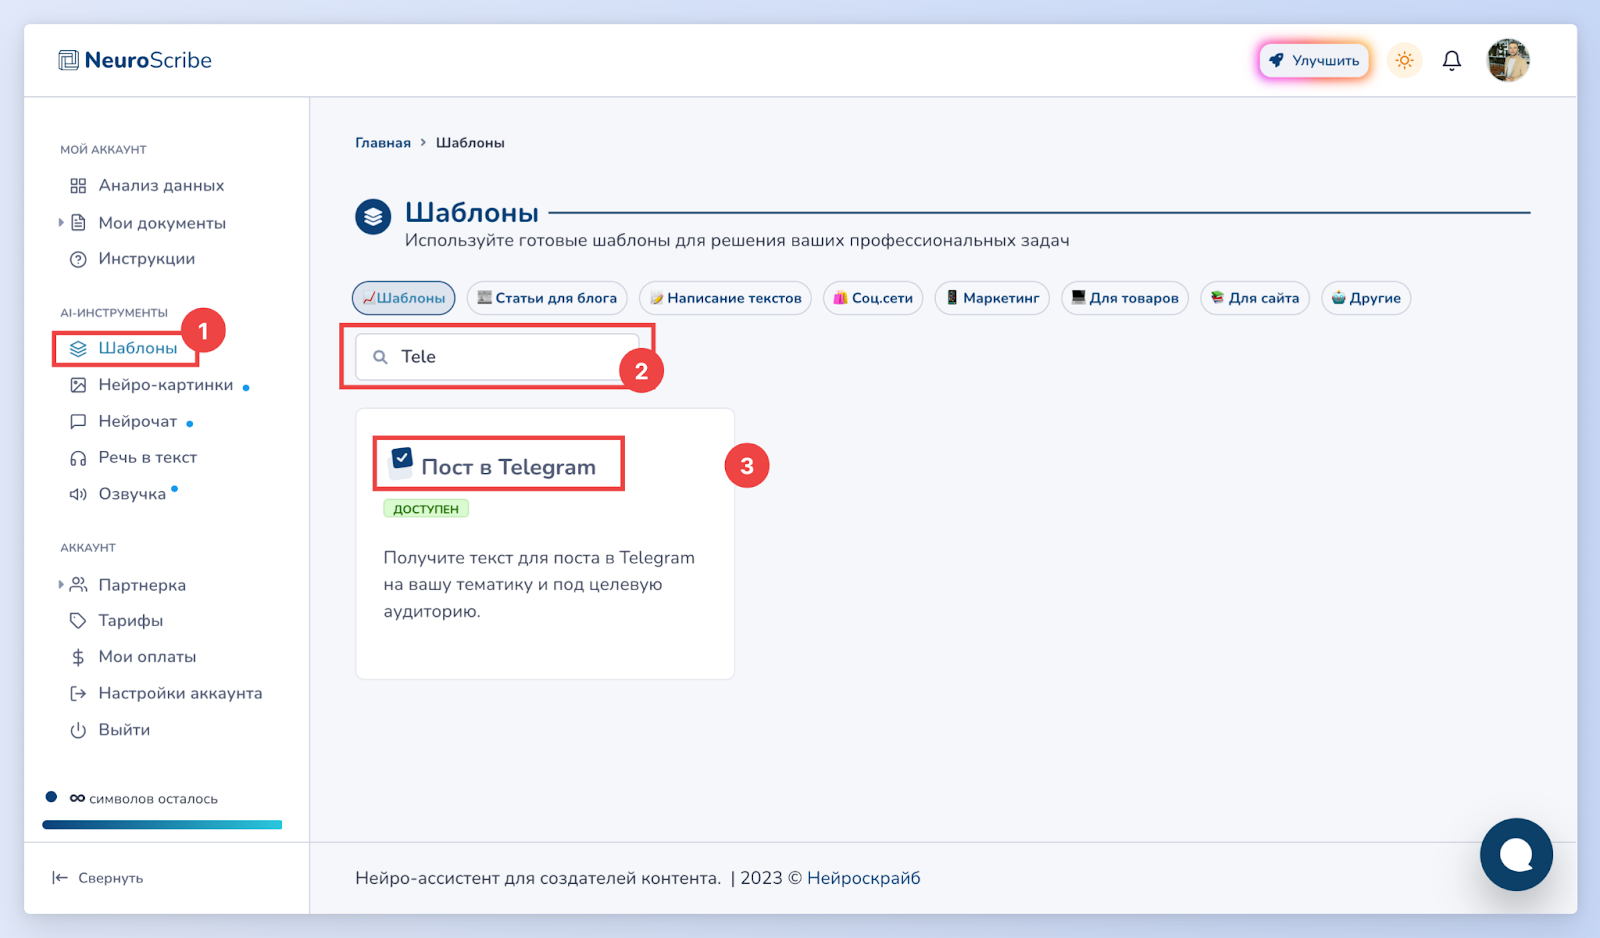Click the Мои документы document icon
Screen dimensions: 1600x938
78,222
